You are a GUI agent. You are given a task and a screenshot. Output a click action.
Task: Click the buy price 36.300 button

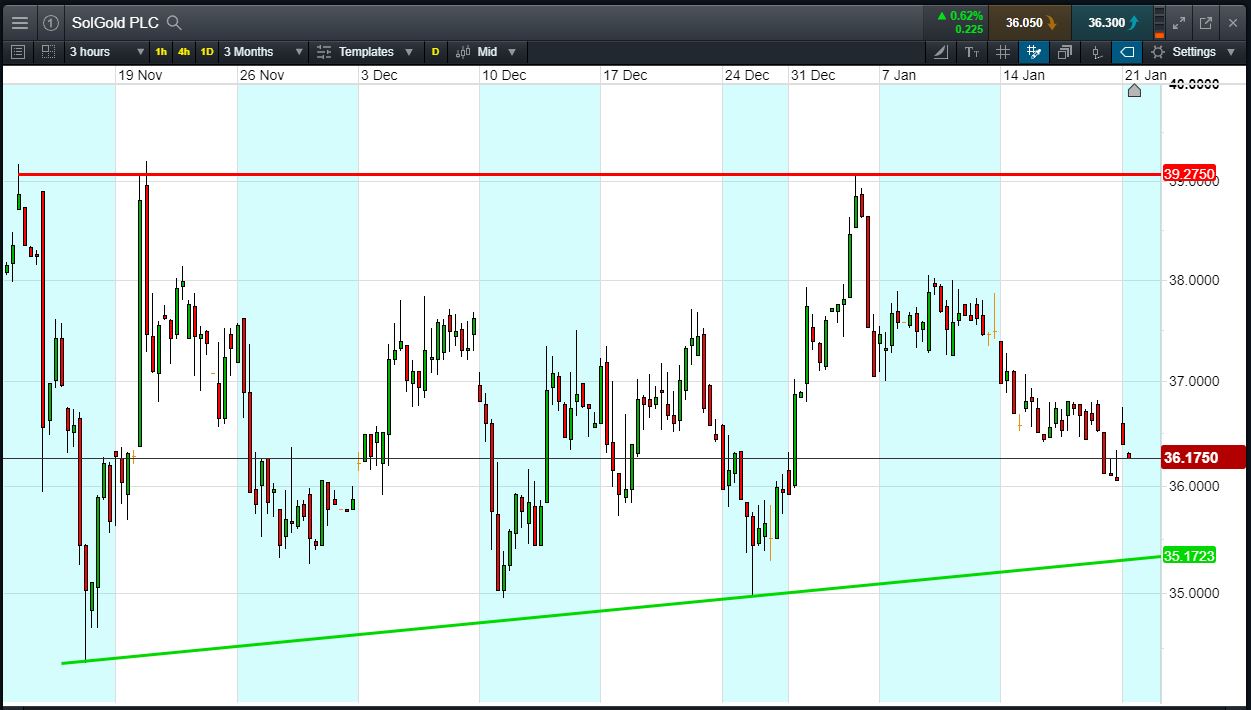tap(1112, 22)
